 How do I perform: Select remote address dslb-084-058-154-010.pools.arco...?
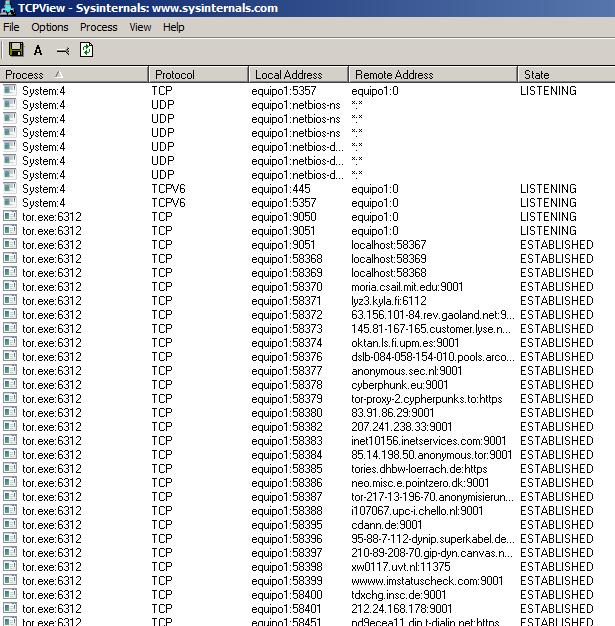click(x=432, y=357)
